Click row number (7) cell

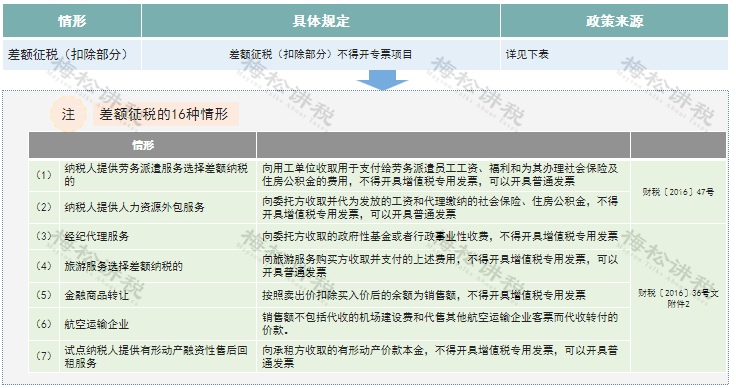coord(44,356)
